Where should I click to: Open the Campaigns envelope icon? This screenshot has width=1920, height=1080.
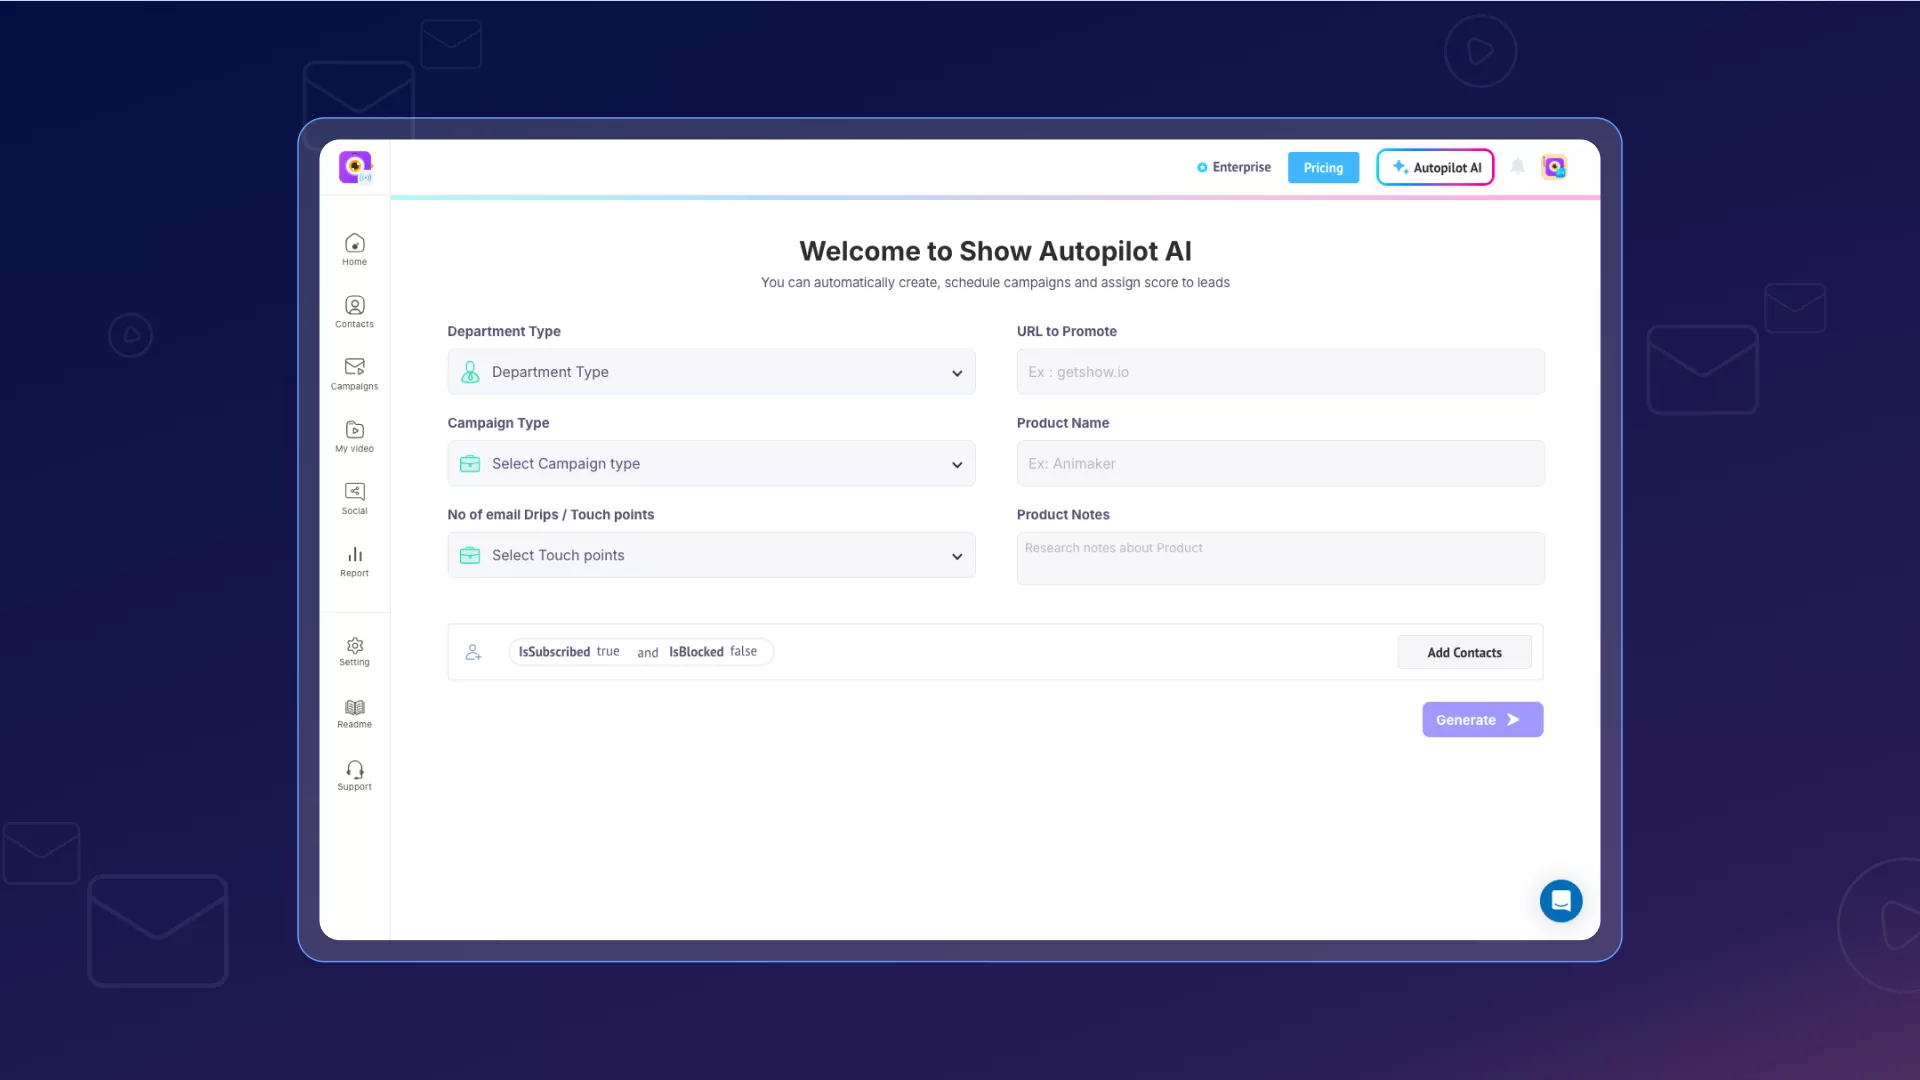pyautogui.click(x=354, y=367)
